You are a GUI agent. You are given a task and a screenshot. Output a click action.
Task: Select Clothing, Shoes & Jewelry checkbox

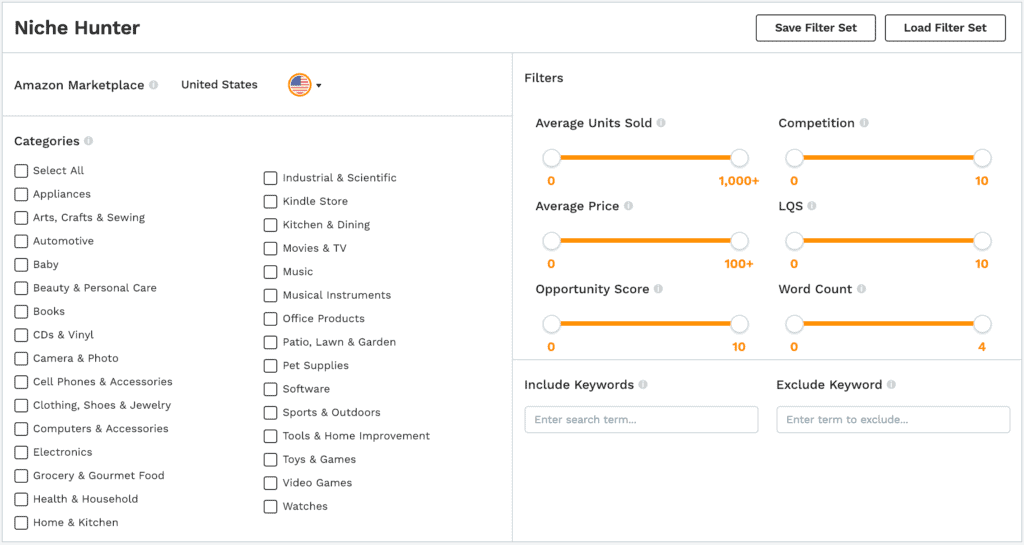click(x=21, y=406)
